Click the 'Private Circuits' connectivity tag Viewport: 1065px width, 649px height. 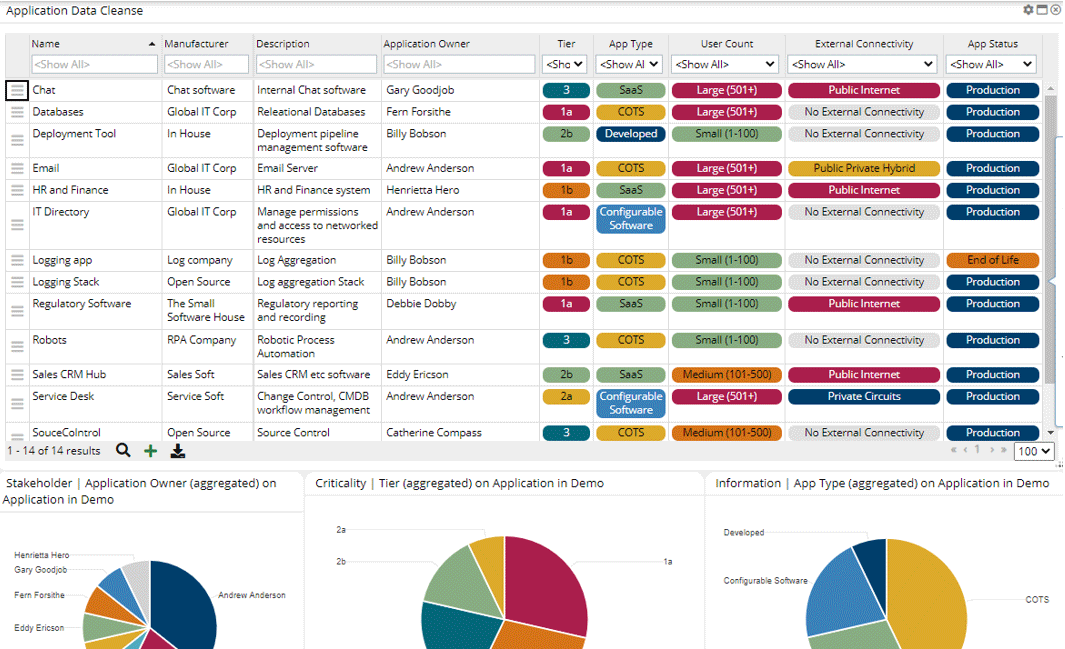coord(864,396)
